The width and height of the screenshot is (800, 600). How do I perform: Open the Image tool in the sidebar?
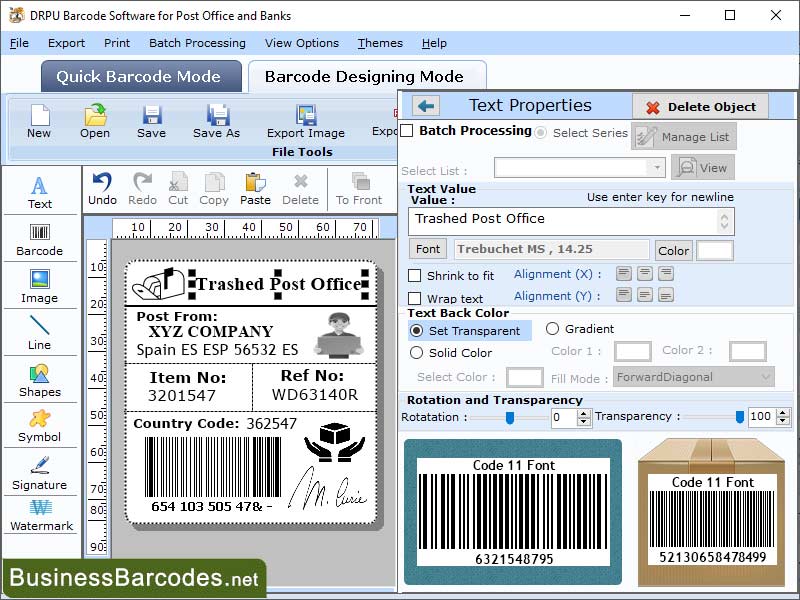point(40,288)
